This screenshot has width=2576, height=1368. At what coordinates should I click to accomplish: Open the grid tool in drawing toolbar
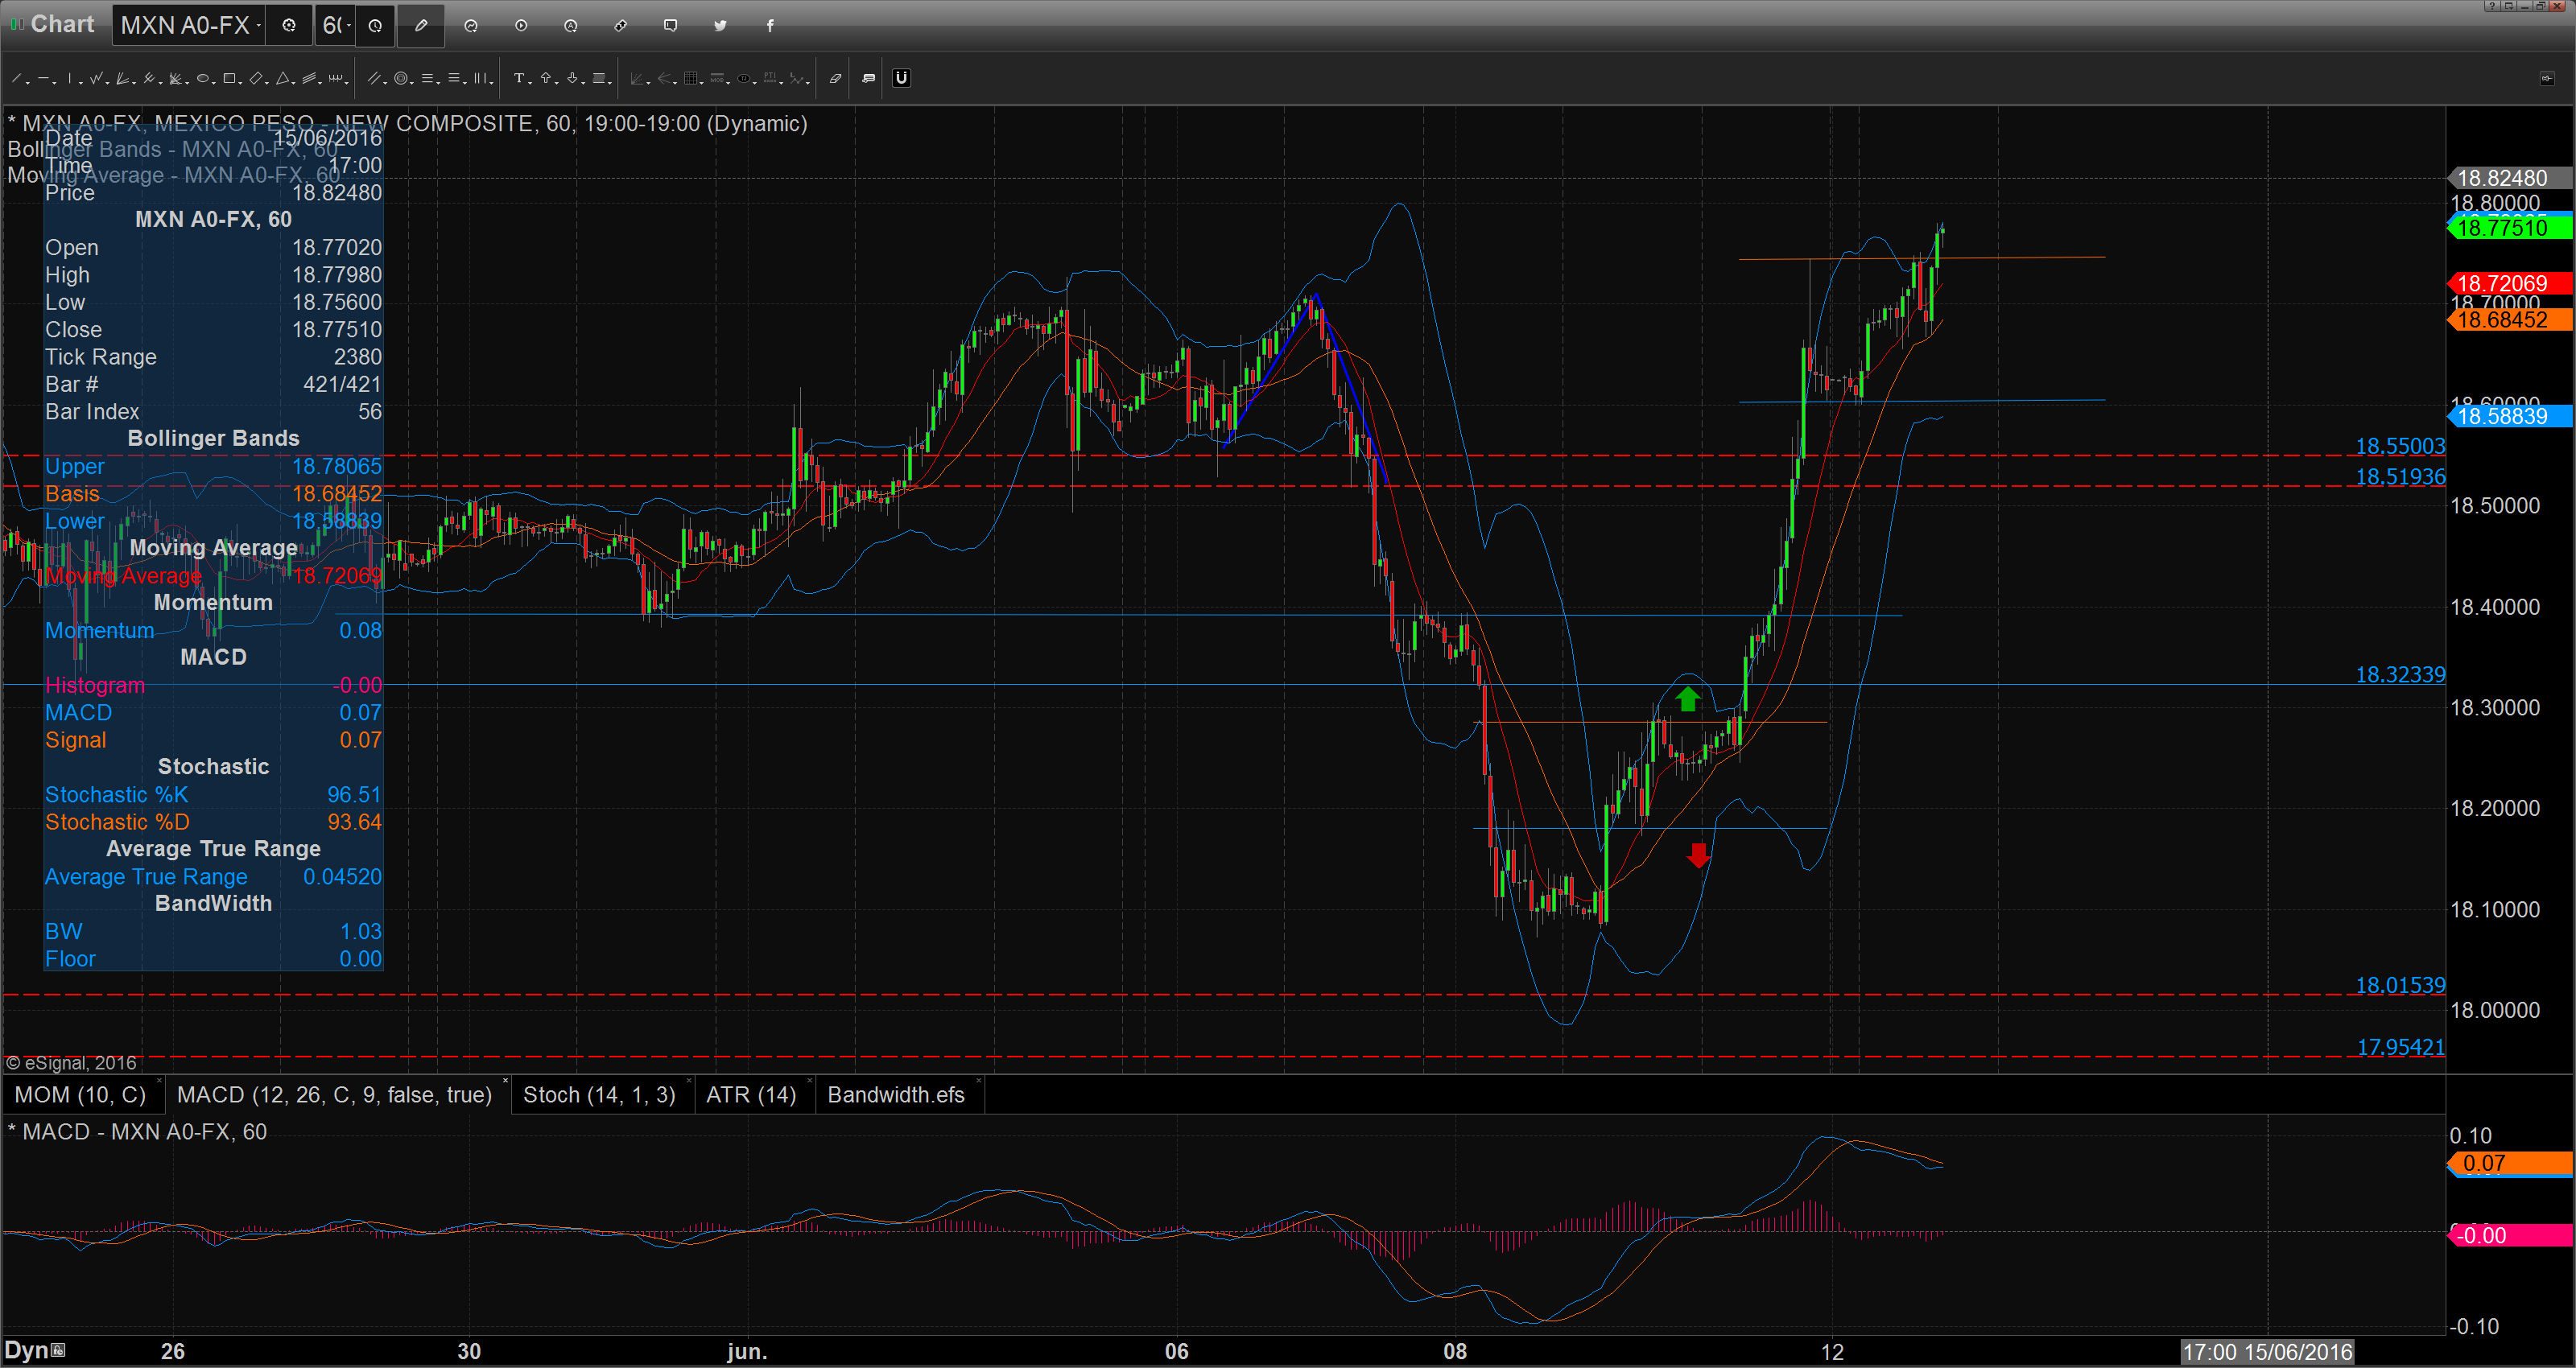click(x=691, y=78)
